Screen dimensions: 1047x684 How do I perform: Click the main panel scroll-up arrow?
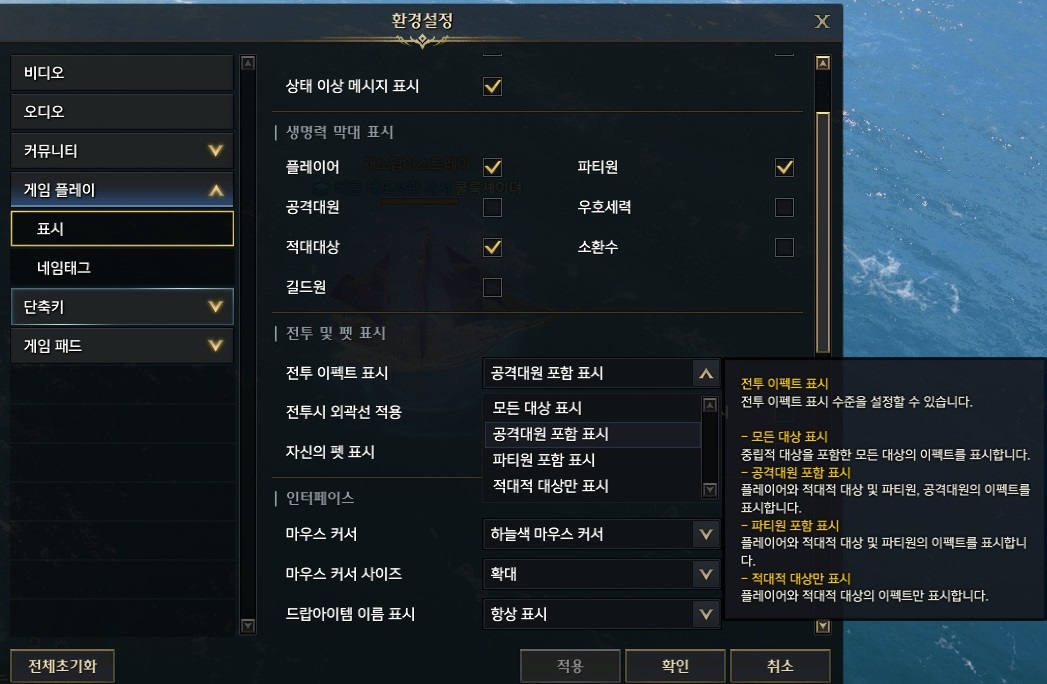(823, 63)
